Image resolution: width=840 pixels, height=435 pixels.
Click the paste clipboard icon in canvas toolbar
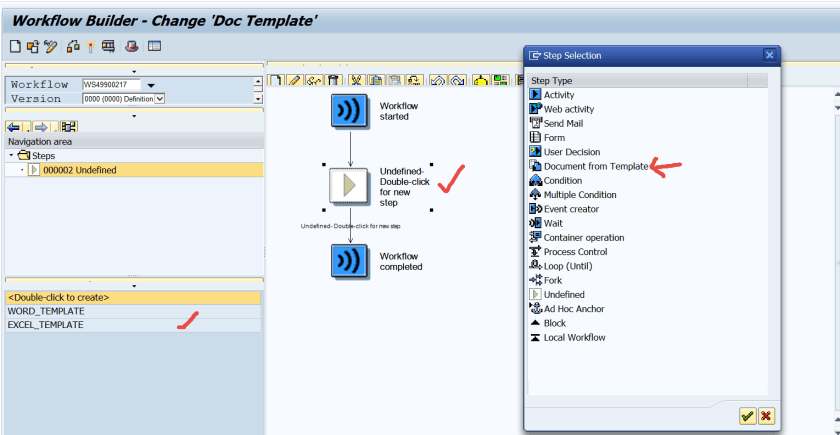395,80
